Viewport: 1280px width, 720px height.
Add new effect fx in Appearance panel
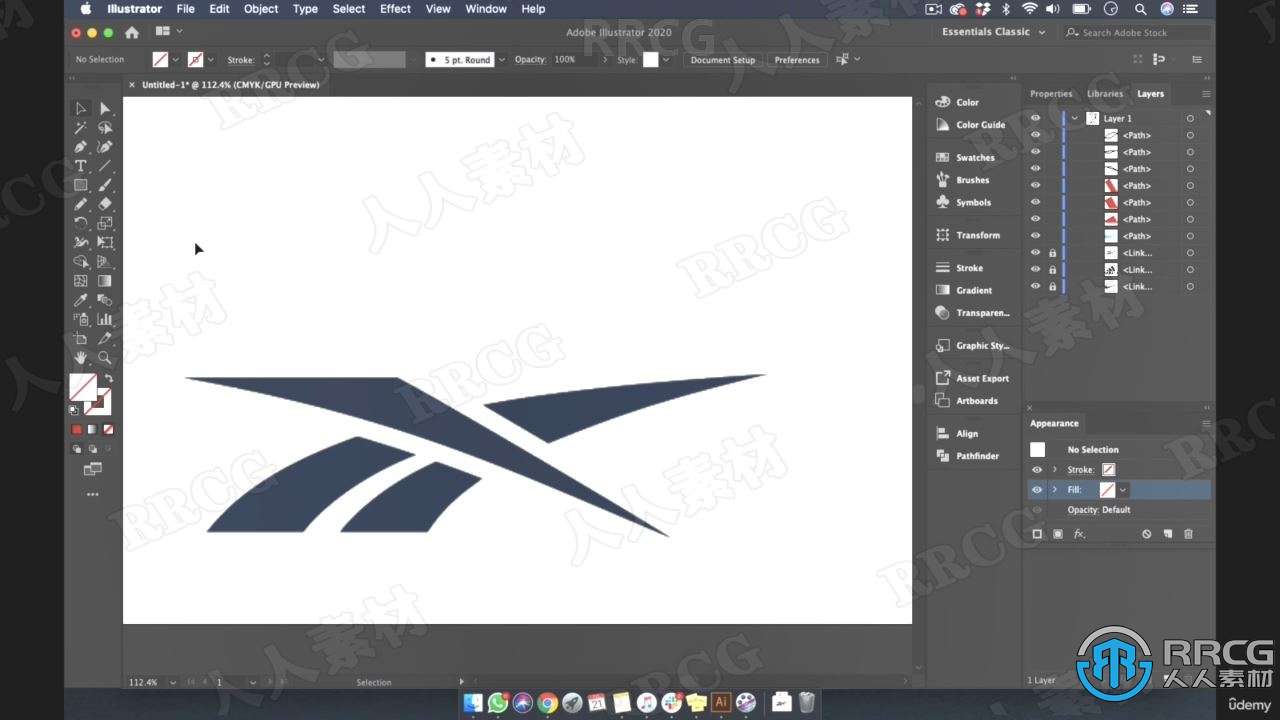(x=1079, y=534)
